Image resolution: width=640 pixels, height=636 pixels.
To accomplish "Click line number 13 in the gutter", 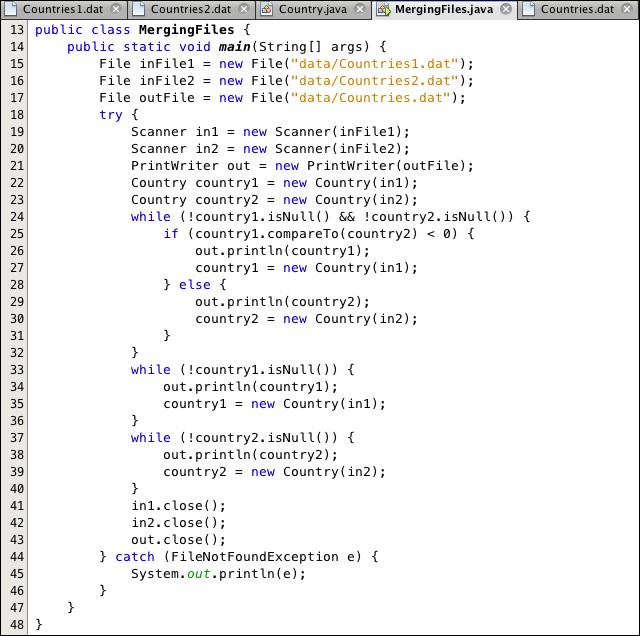I will (17, 30).
